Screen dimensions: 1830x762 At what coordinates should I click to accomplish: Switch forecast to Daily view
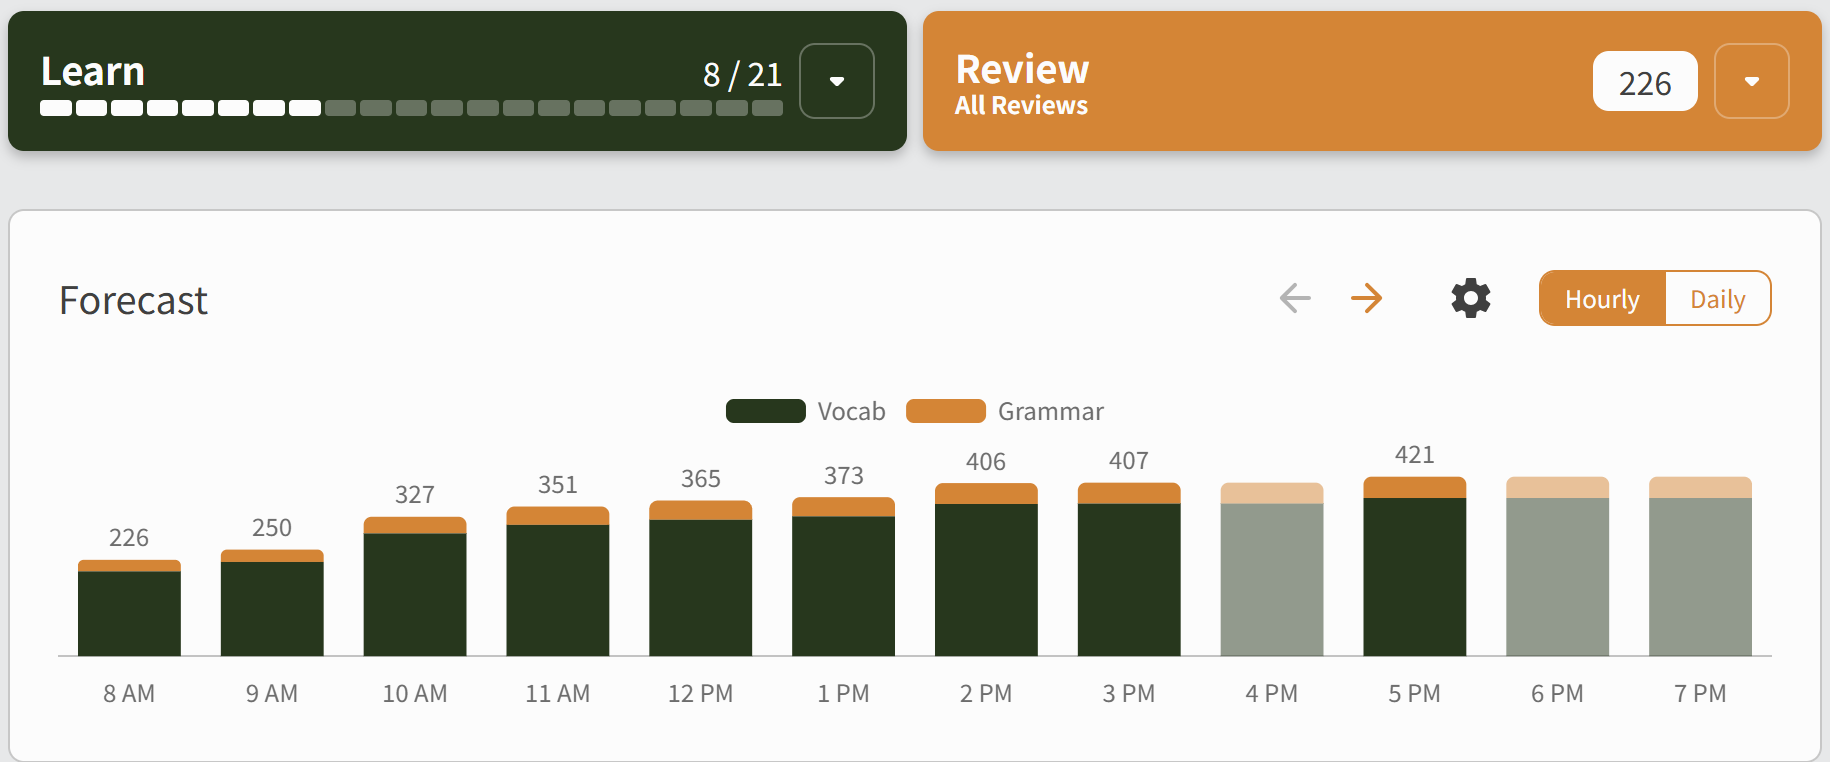point(1717,299)
